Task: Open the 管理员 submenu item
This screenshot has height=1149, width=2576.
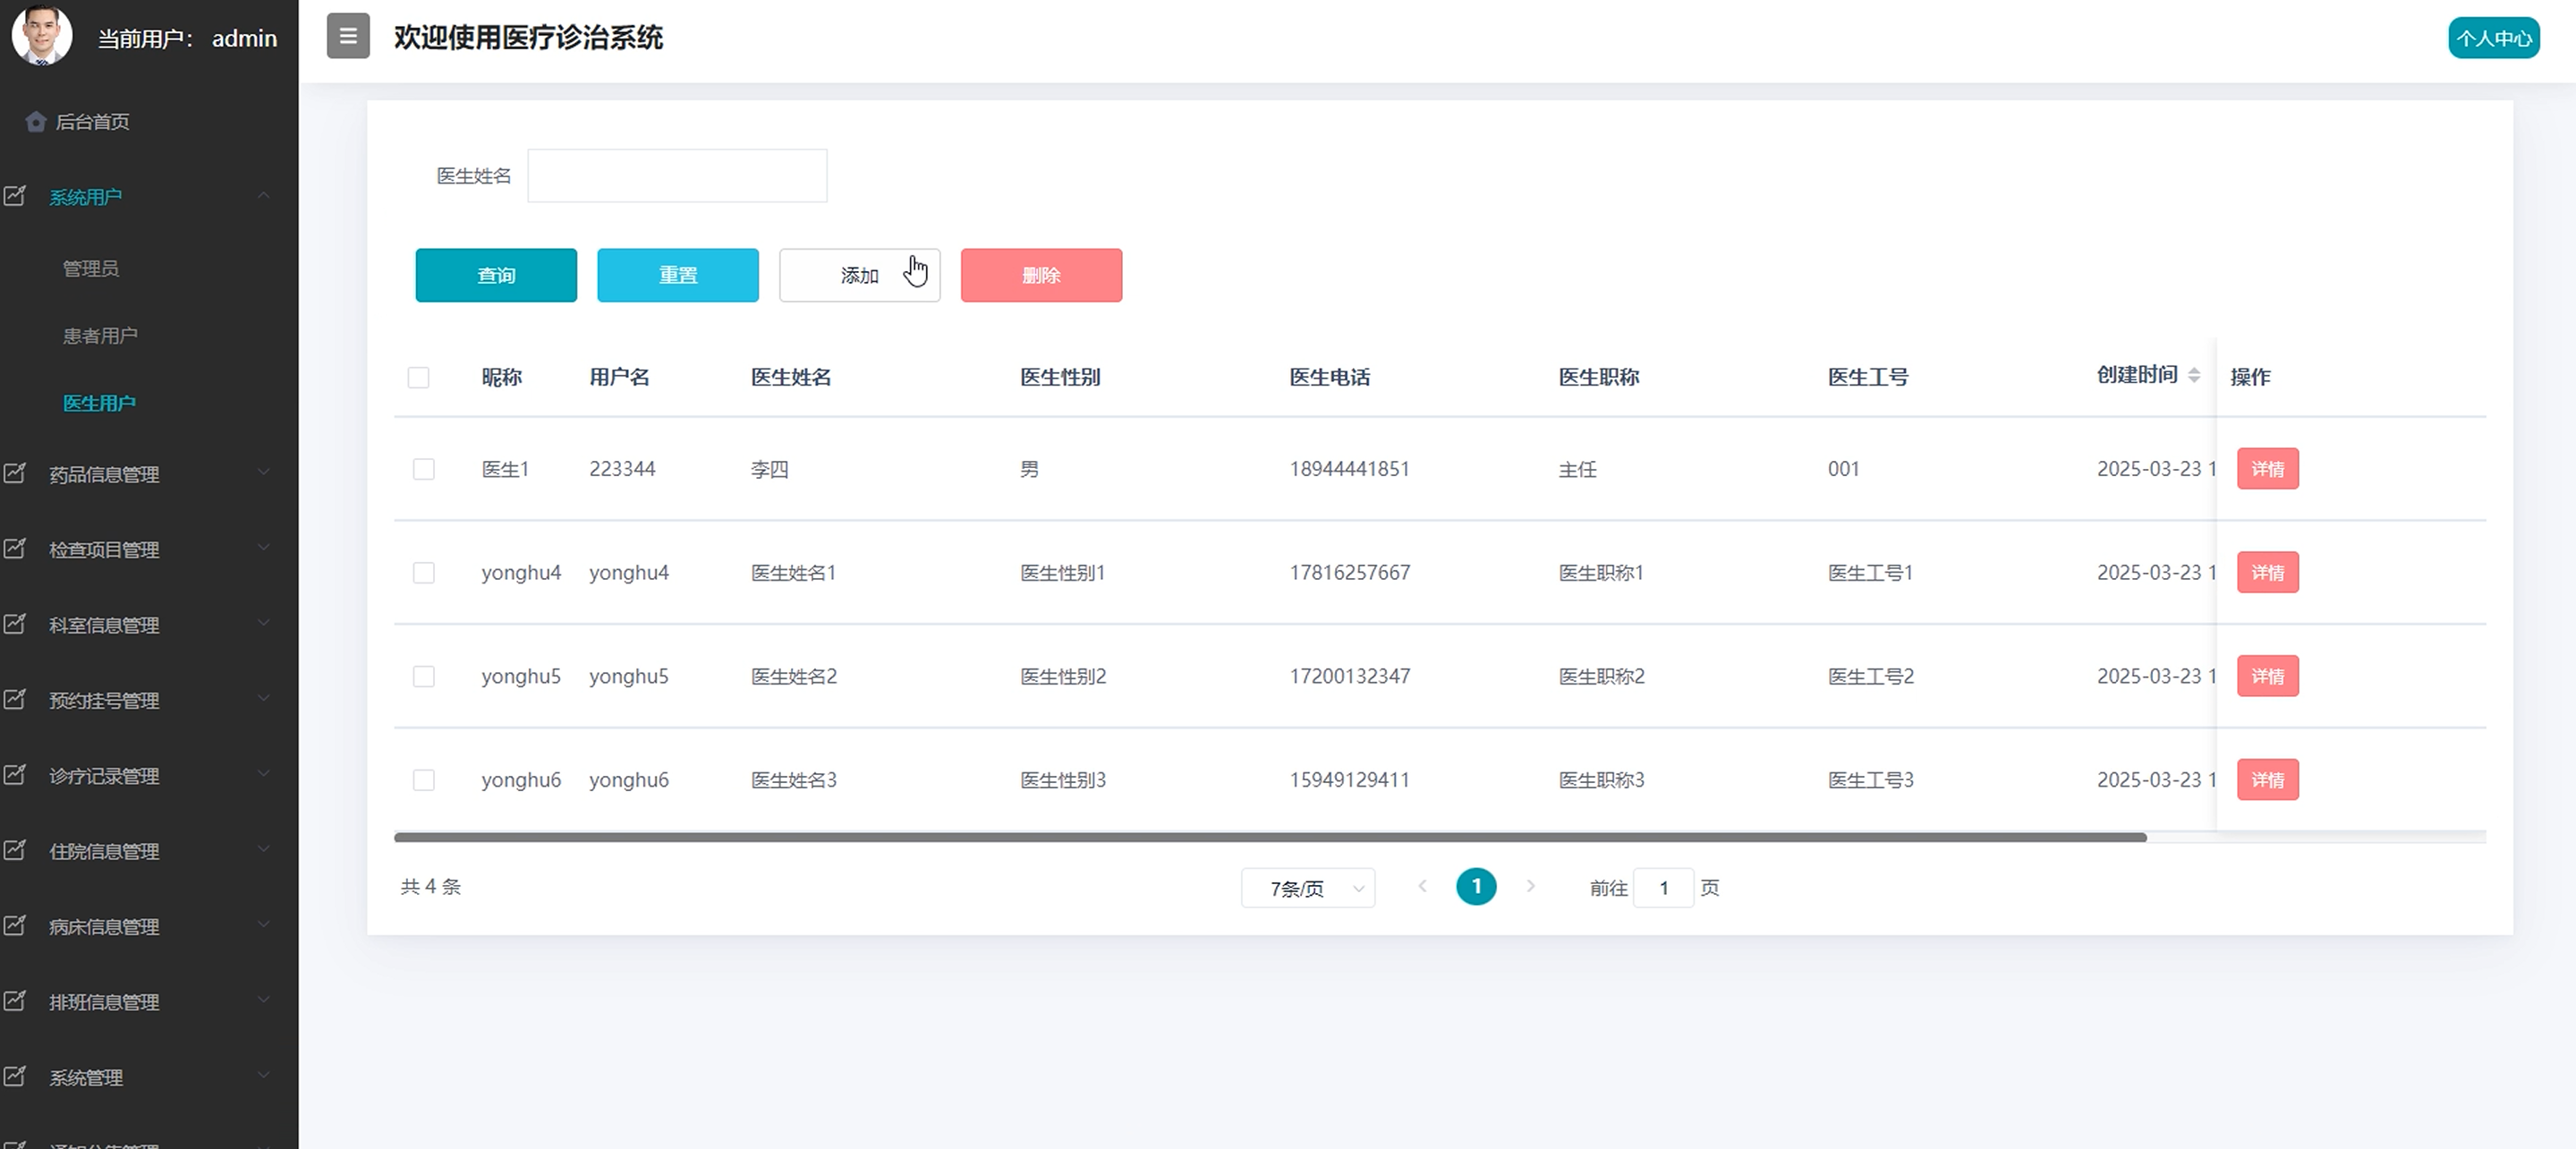Action: [x=91, y=268]
